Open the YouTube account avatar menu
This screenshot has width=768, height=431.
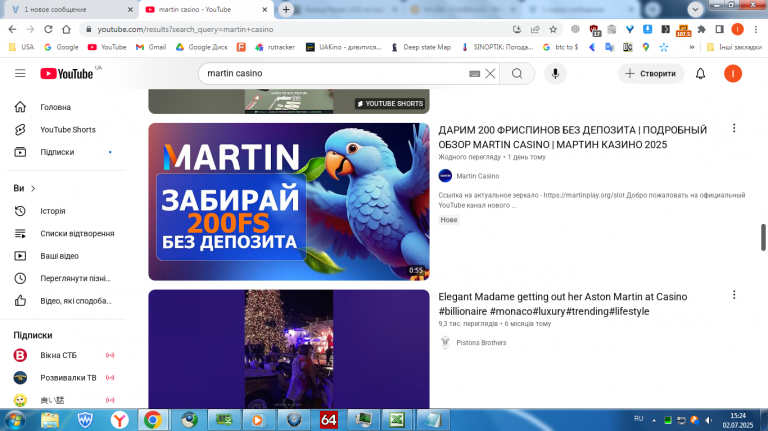tap(733, 73)
